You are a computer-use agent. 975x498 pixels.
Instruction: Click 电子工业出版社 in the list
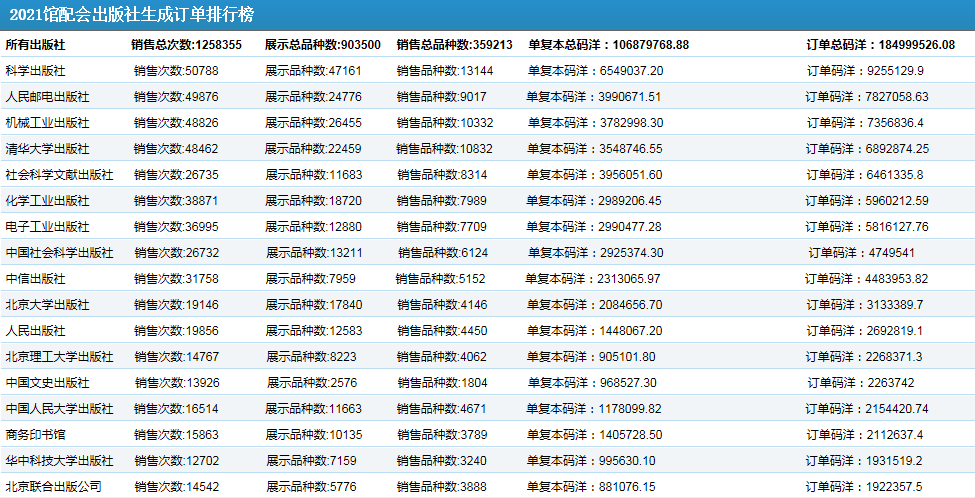tap(47, 227)
